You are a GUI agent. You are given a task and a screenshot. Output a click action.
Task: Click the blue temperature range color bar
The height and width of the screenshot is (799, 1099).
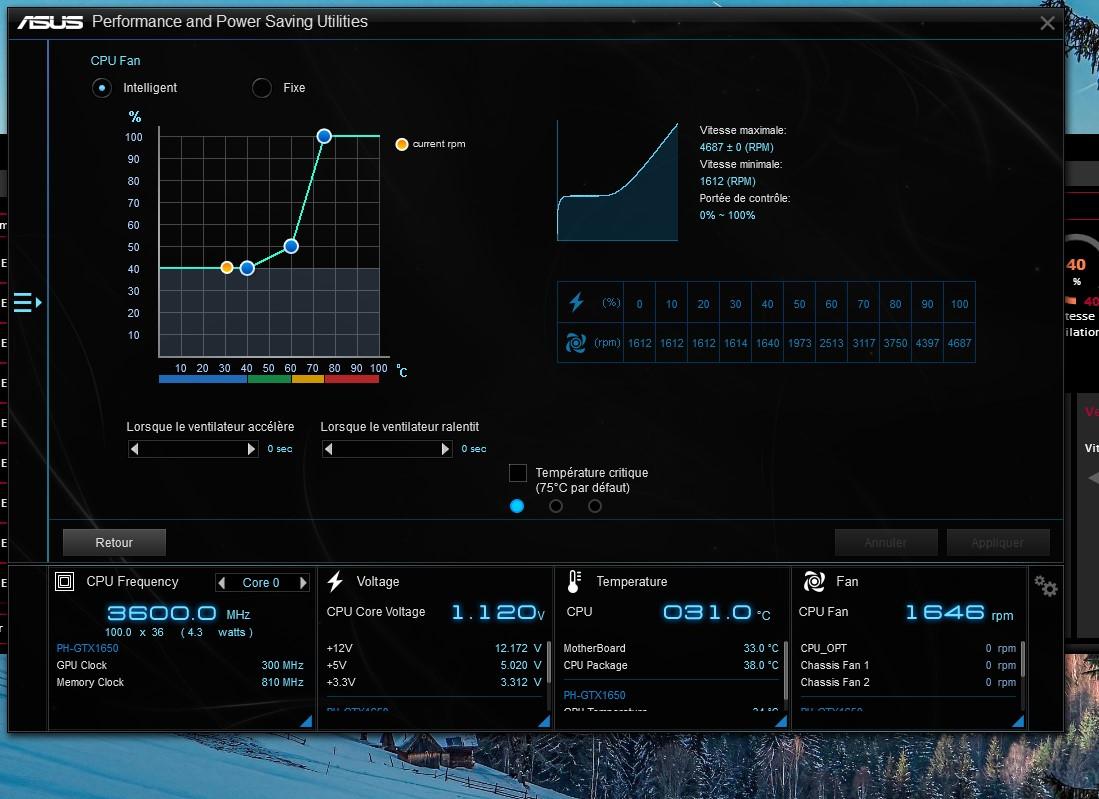[x=203, y=379]
